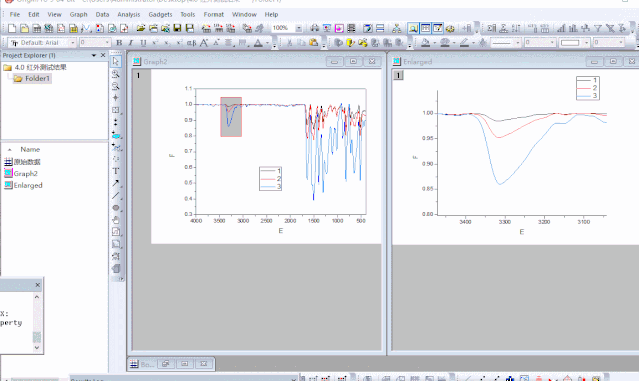639x381 pixels.
Task: Open the font name dropdown
Action: 73,42
